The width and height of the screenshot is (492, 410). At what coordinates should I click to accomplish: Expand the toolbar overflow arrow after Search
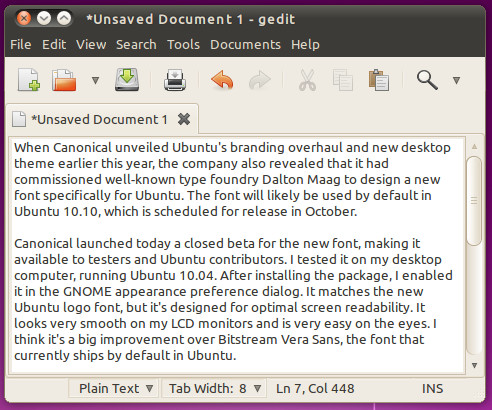(x=456, y=80)
